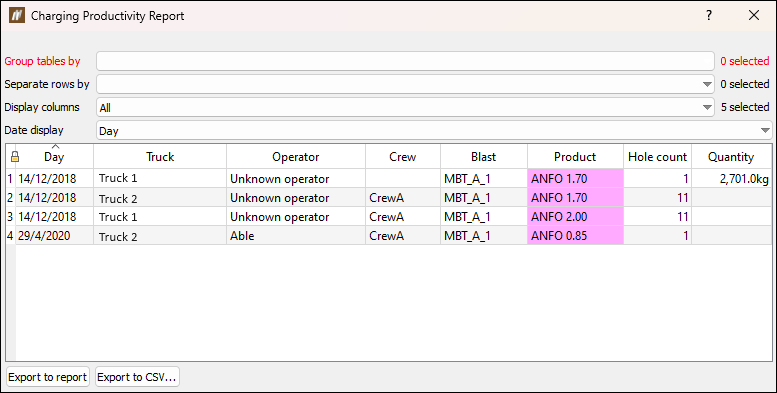Screen dimensions: 777x393
Task: Select row header number 1
Action: tap(10, 178)
